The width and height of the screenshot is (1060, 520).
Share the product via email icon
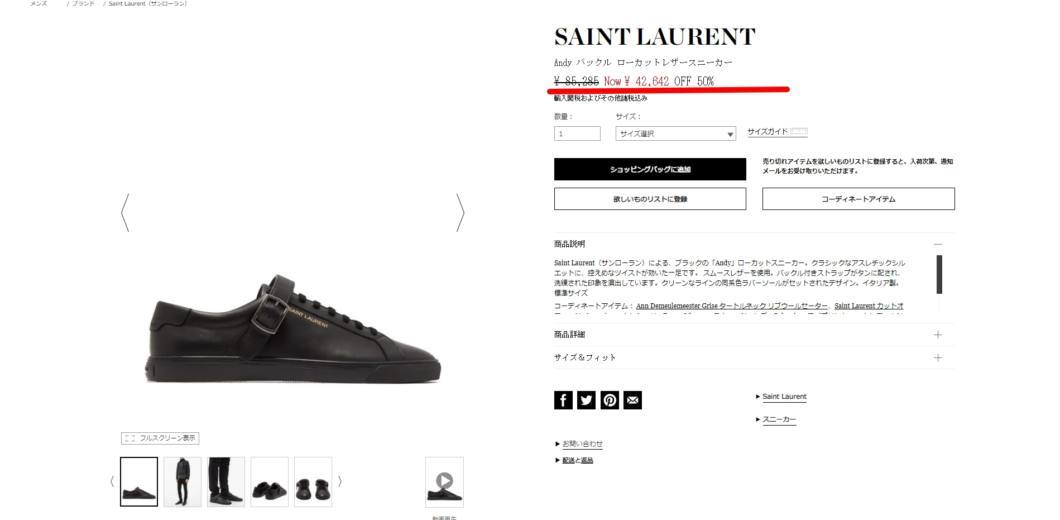pyautogui.click(x=633, y=400)
